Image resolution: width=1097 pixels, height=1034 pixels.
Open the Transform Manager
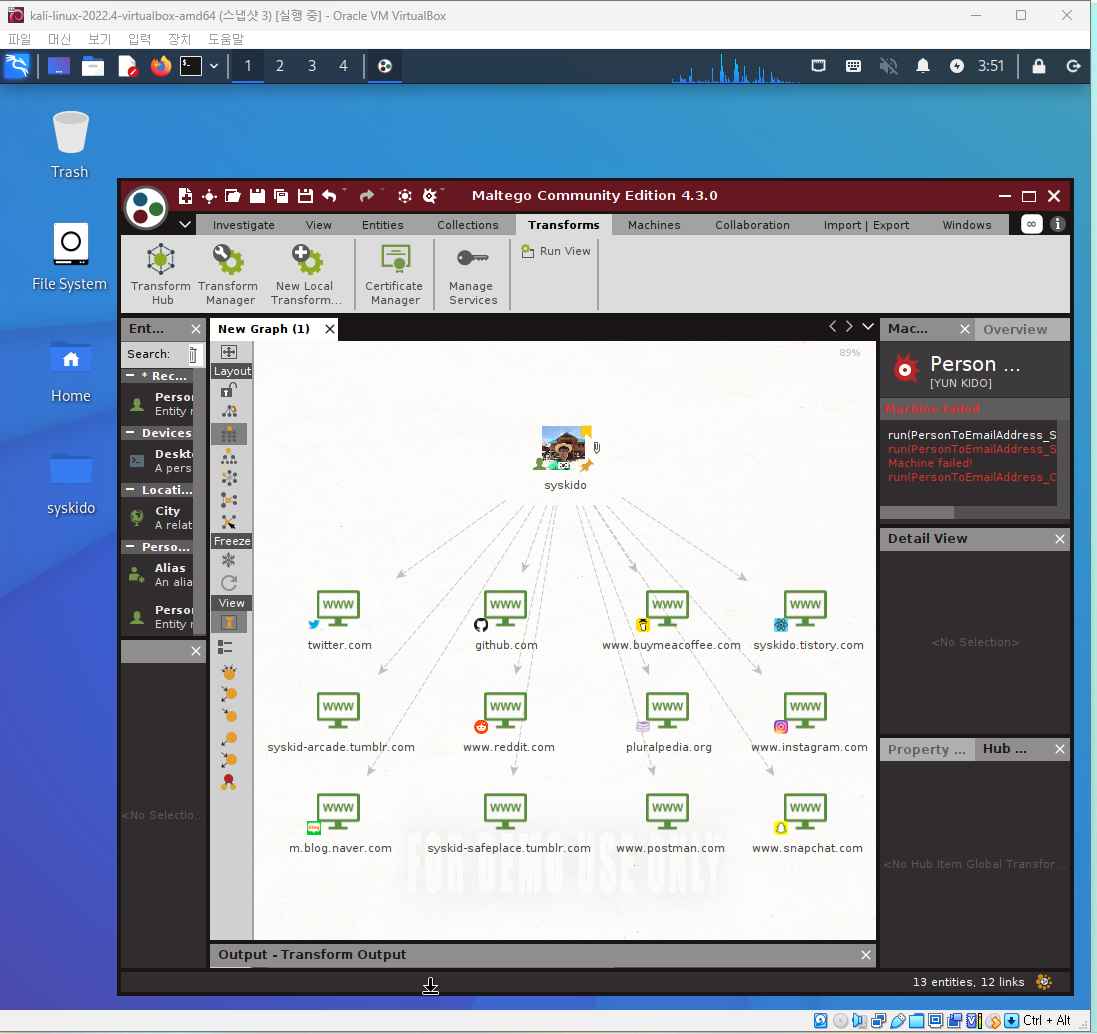click(229, 274)
